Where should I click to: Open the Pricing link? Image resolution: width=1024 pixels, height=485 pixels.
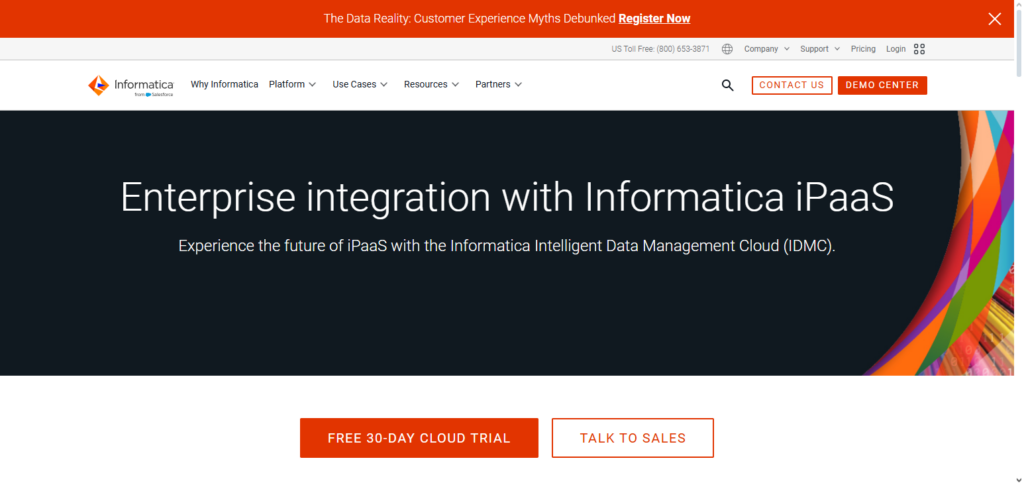[863, 49]
